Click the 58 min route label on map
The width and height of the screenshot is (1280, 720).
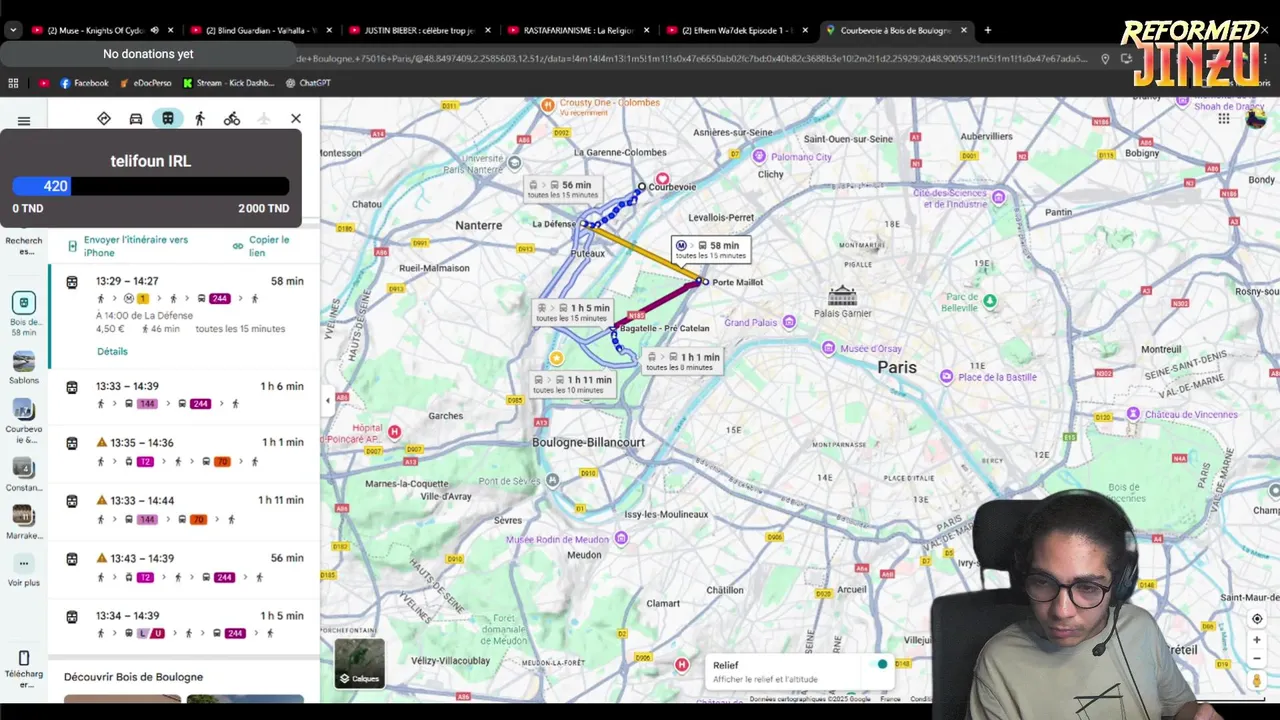(x=711, y=249)
